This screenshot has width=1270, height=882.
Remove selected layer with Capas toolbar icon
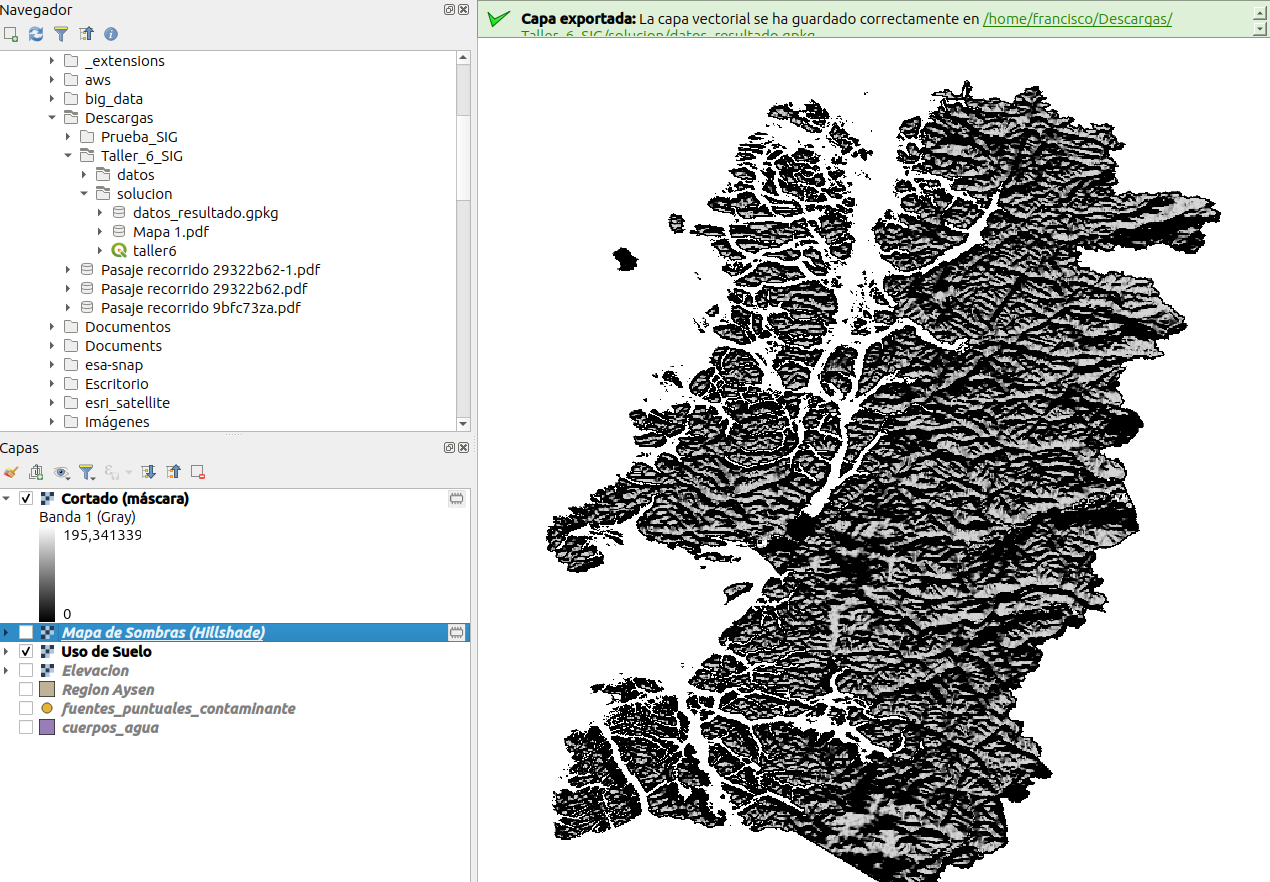coord(198,472)
